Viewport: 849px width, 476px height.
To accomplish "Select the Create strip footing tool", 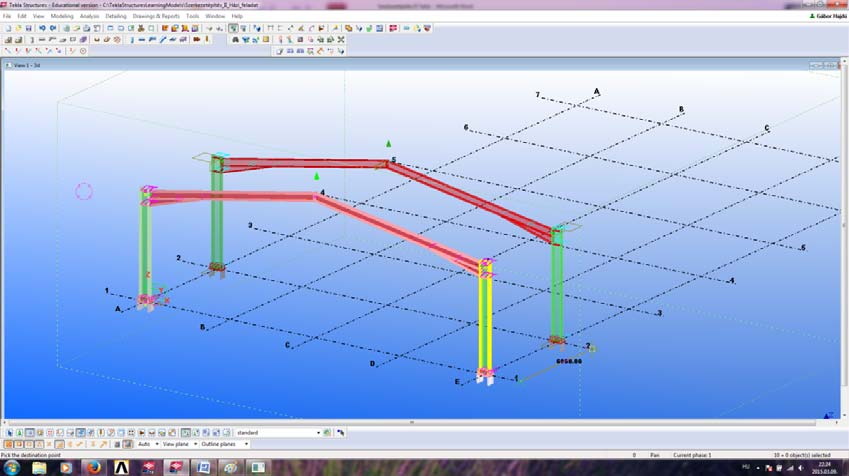I will pyautogui.click(x=18, y=40).
